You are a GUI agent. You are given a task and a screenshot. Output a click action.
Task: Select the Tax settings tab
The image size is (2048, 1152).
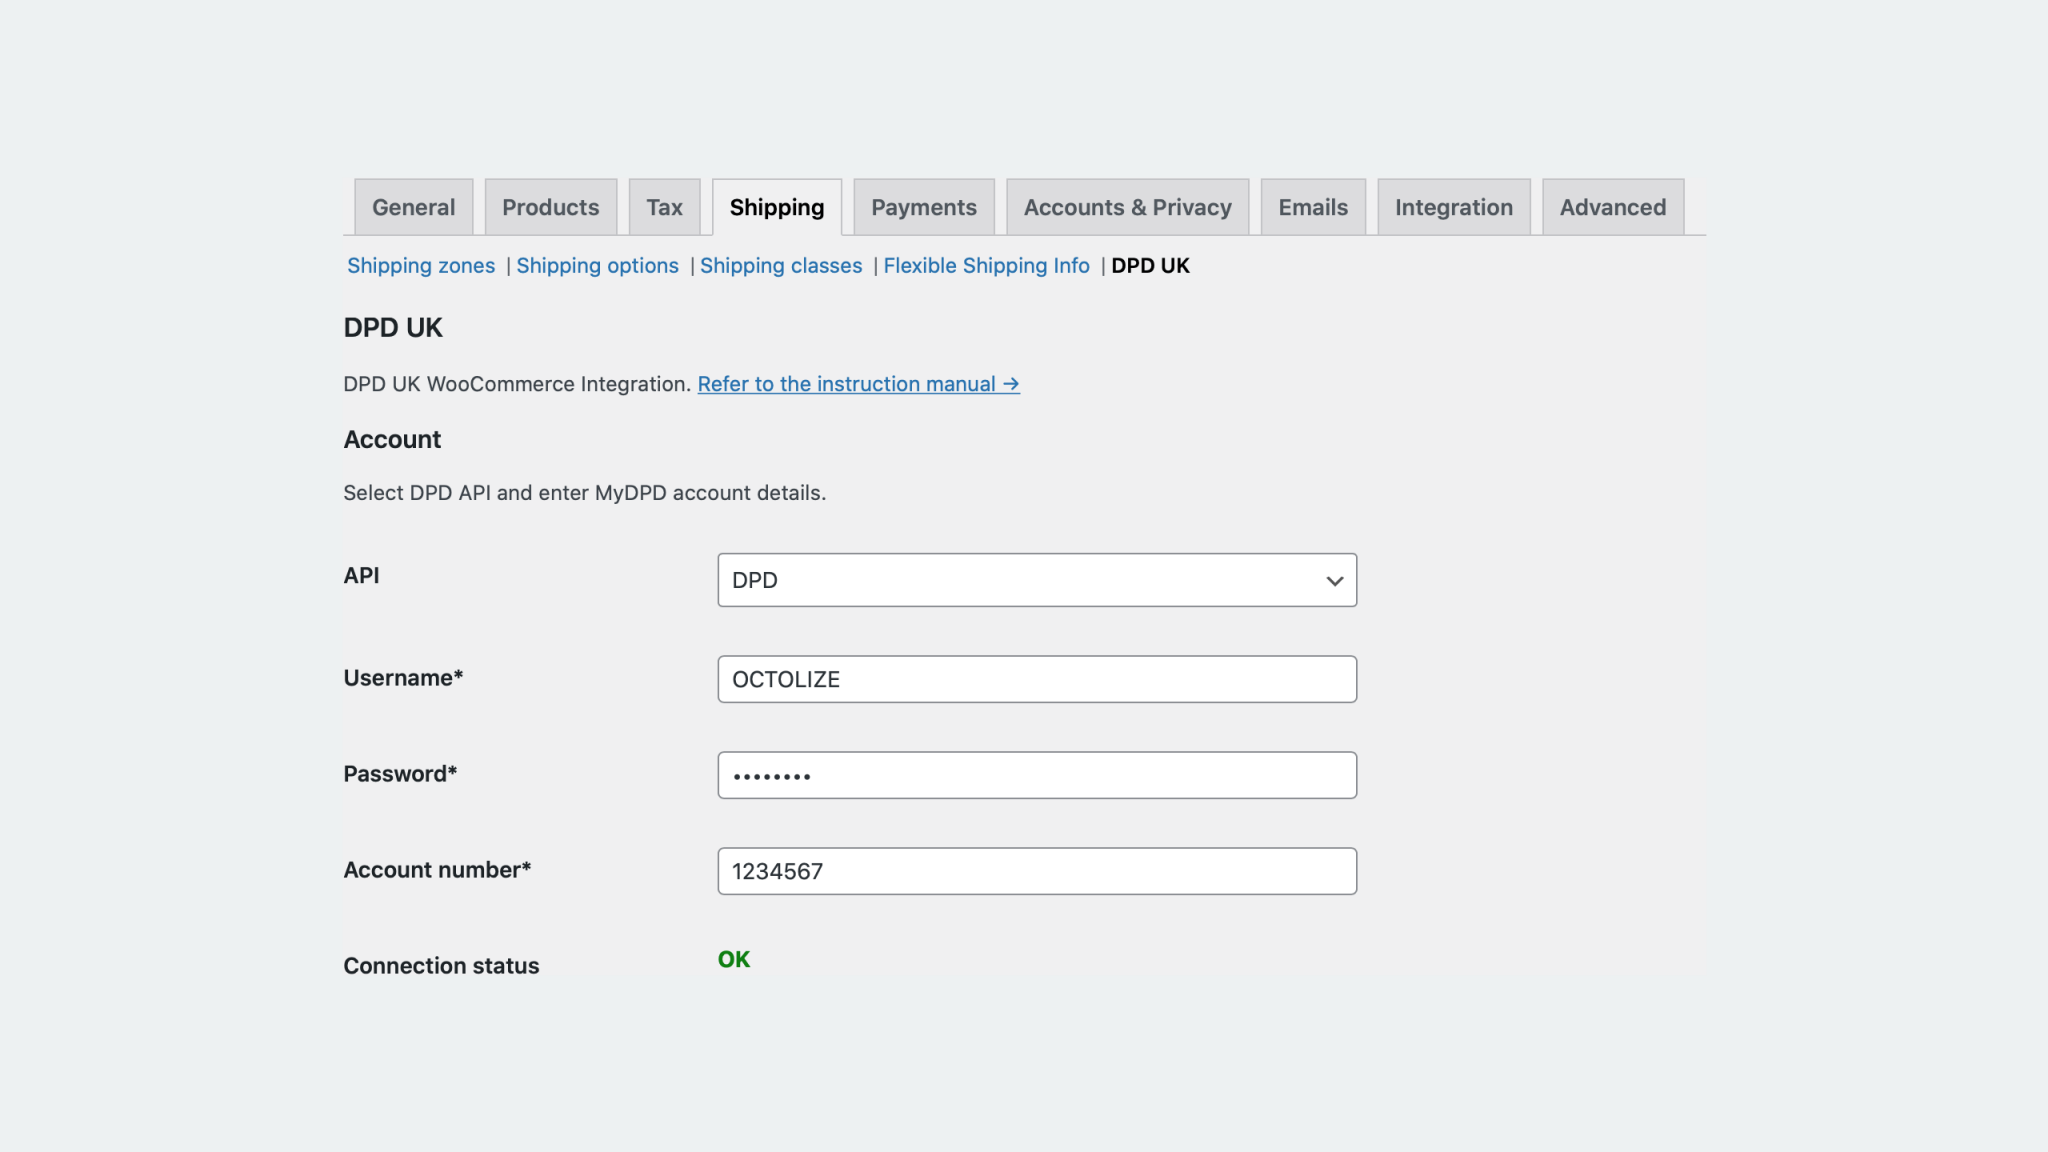pos(664,207)
